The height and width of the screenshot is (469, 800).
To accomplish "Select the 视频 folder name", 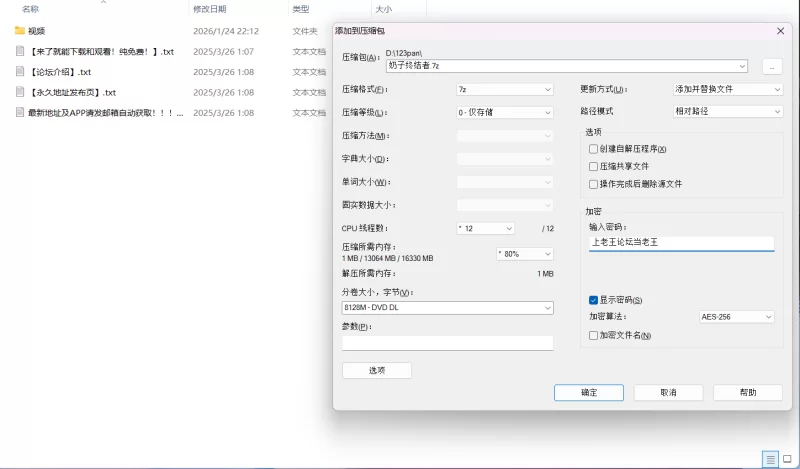I will (x=36, y=31).
